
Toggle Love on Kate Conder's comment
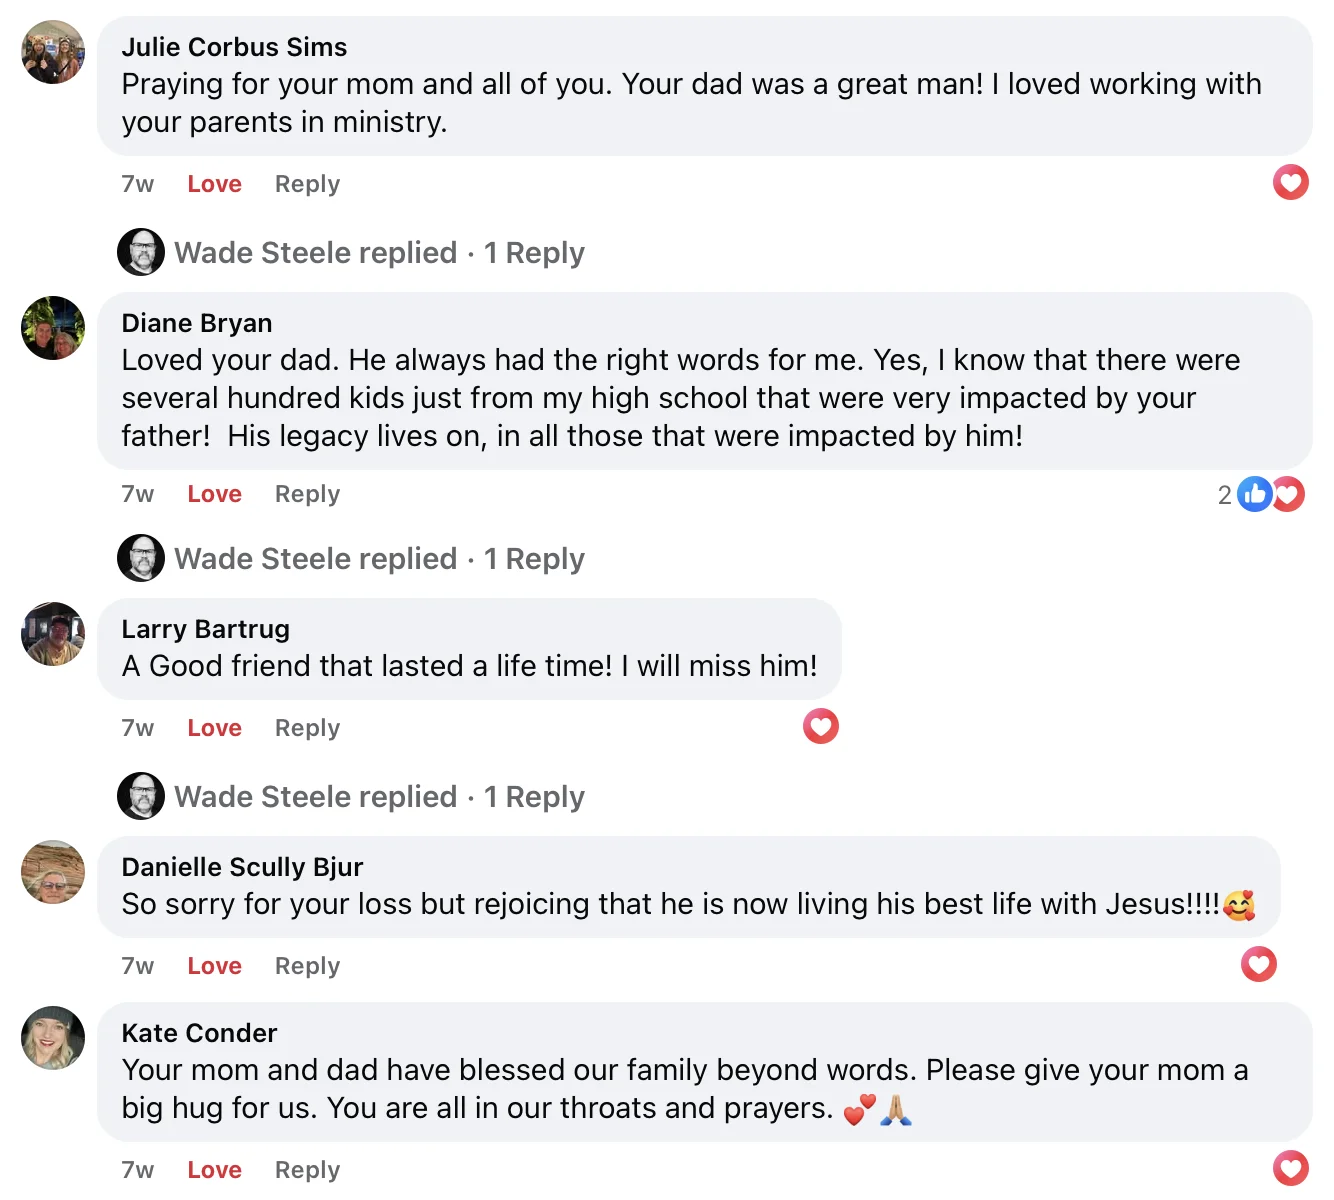214,1170
